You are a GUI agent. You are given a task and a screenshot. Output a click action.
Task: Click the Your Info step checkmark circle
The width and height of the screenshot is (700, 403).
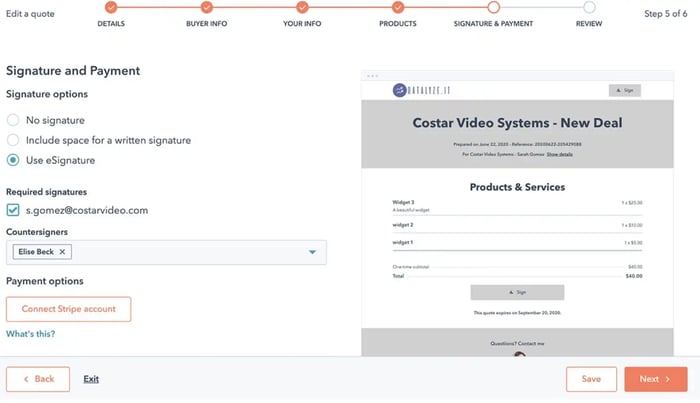coord(301,7)
